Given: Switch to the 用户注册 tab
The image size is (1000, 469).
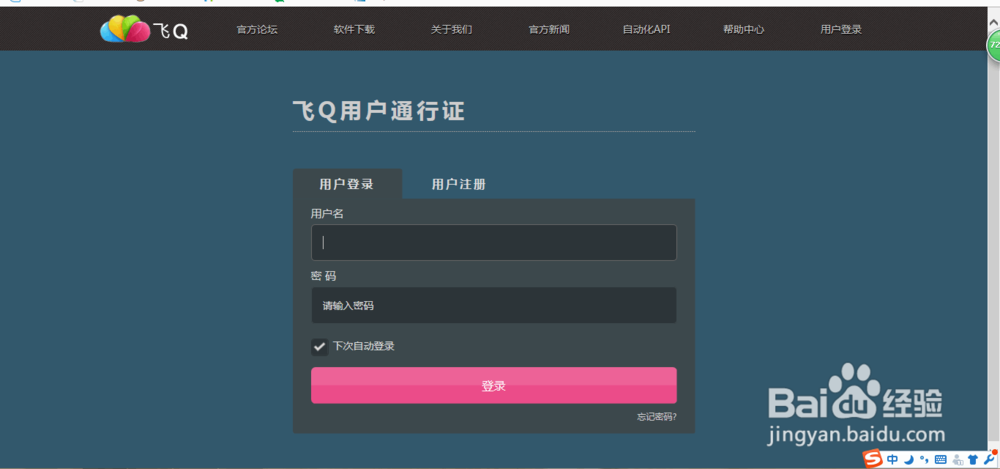Looking at the screenshot, I should 459,184.
